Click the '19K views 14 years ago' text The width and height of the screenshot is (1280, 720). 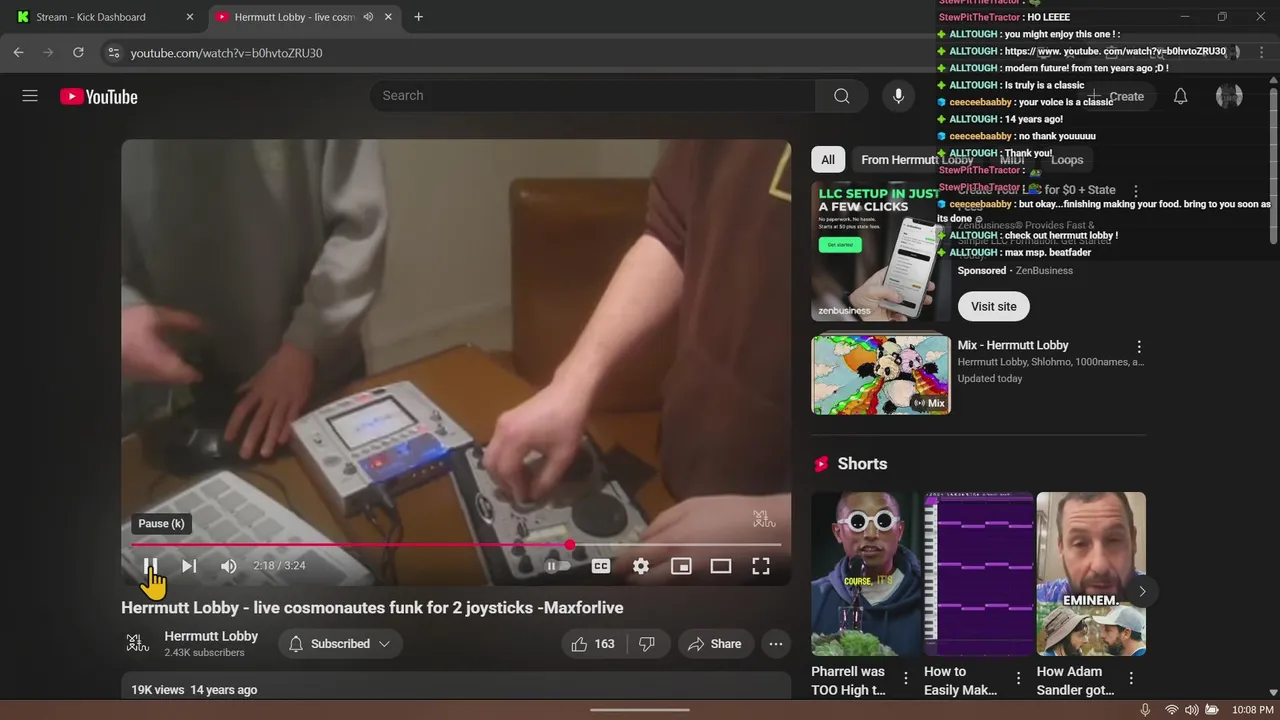click(x=194, y=690)
